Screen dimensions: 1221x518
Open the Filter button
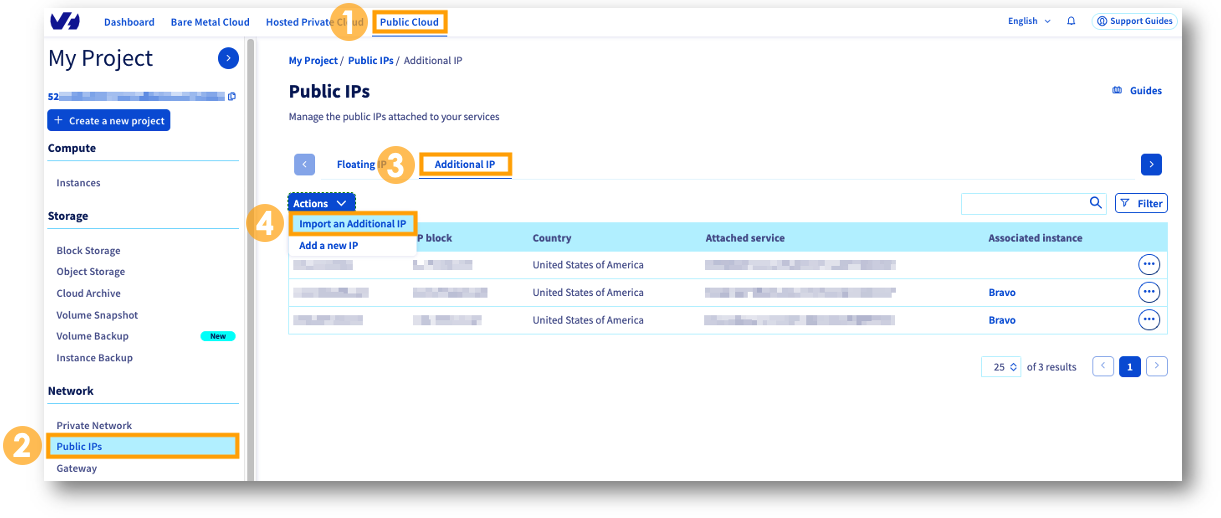[x=1141, y=203]
